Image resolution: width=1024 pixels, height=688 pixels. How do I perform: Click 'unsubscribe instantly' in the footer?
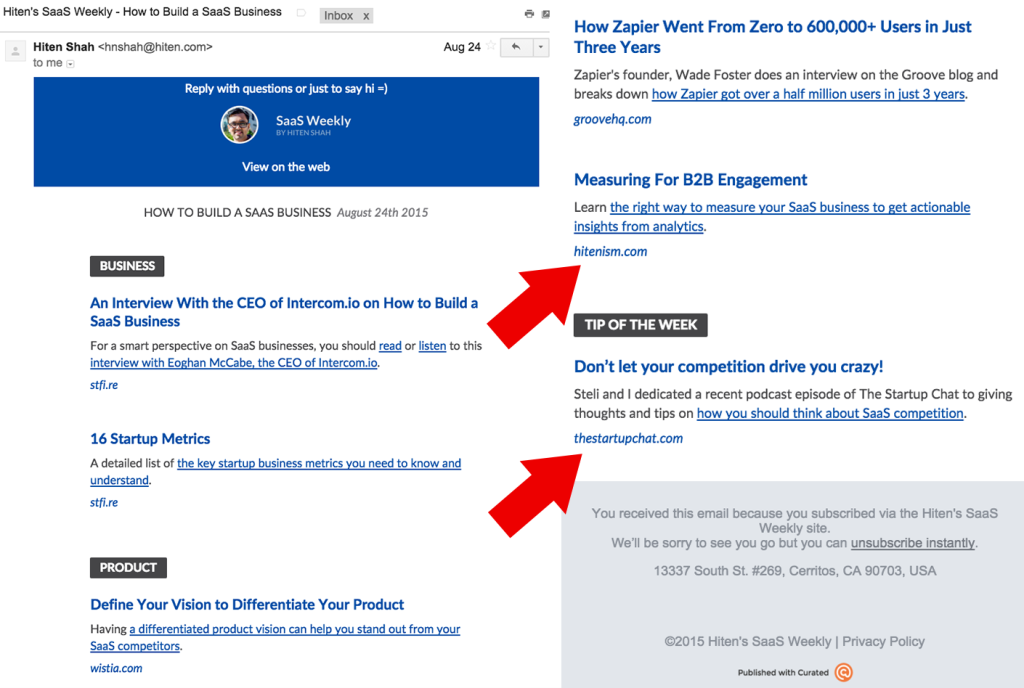912,543
